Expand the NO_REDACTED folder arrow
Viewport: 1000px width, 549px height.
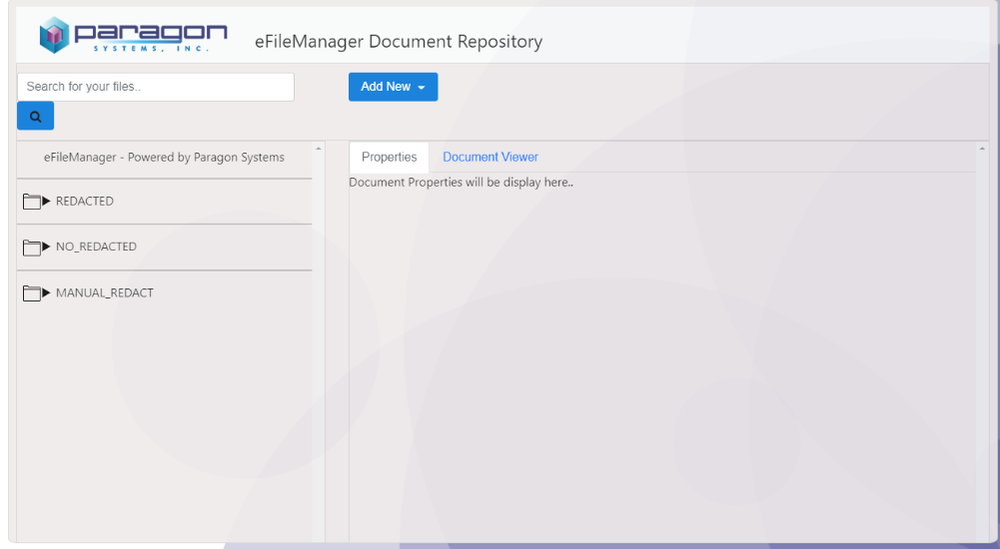[x=46, y=246]
